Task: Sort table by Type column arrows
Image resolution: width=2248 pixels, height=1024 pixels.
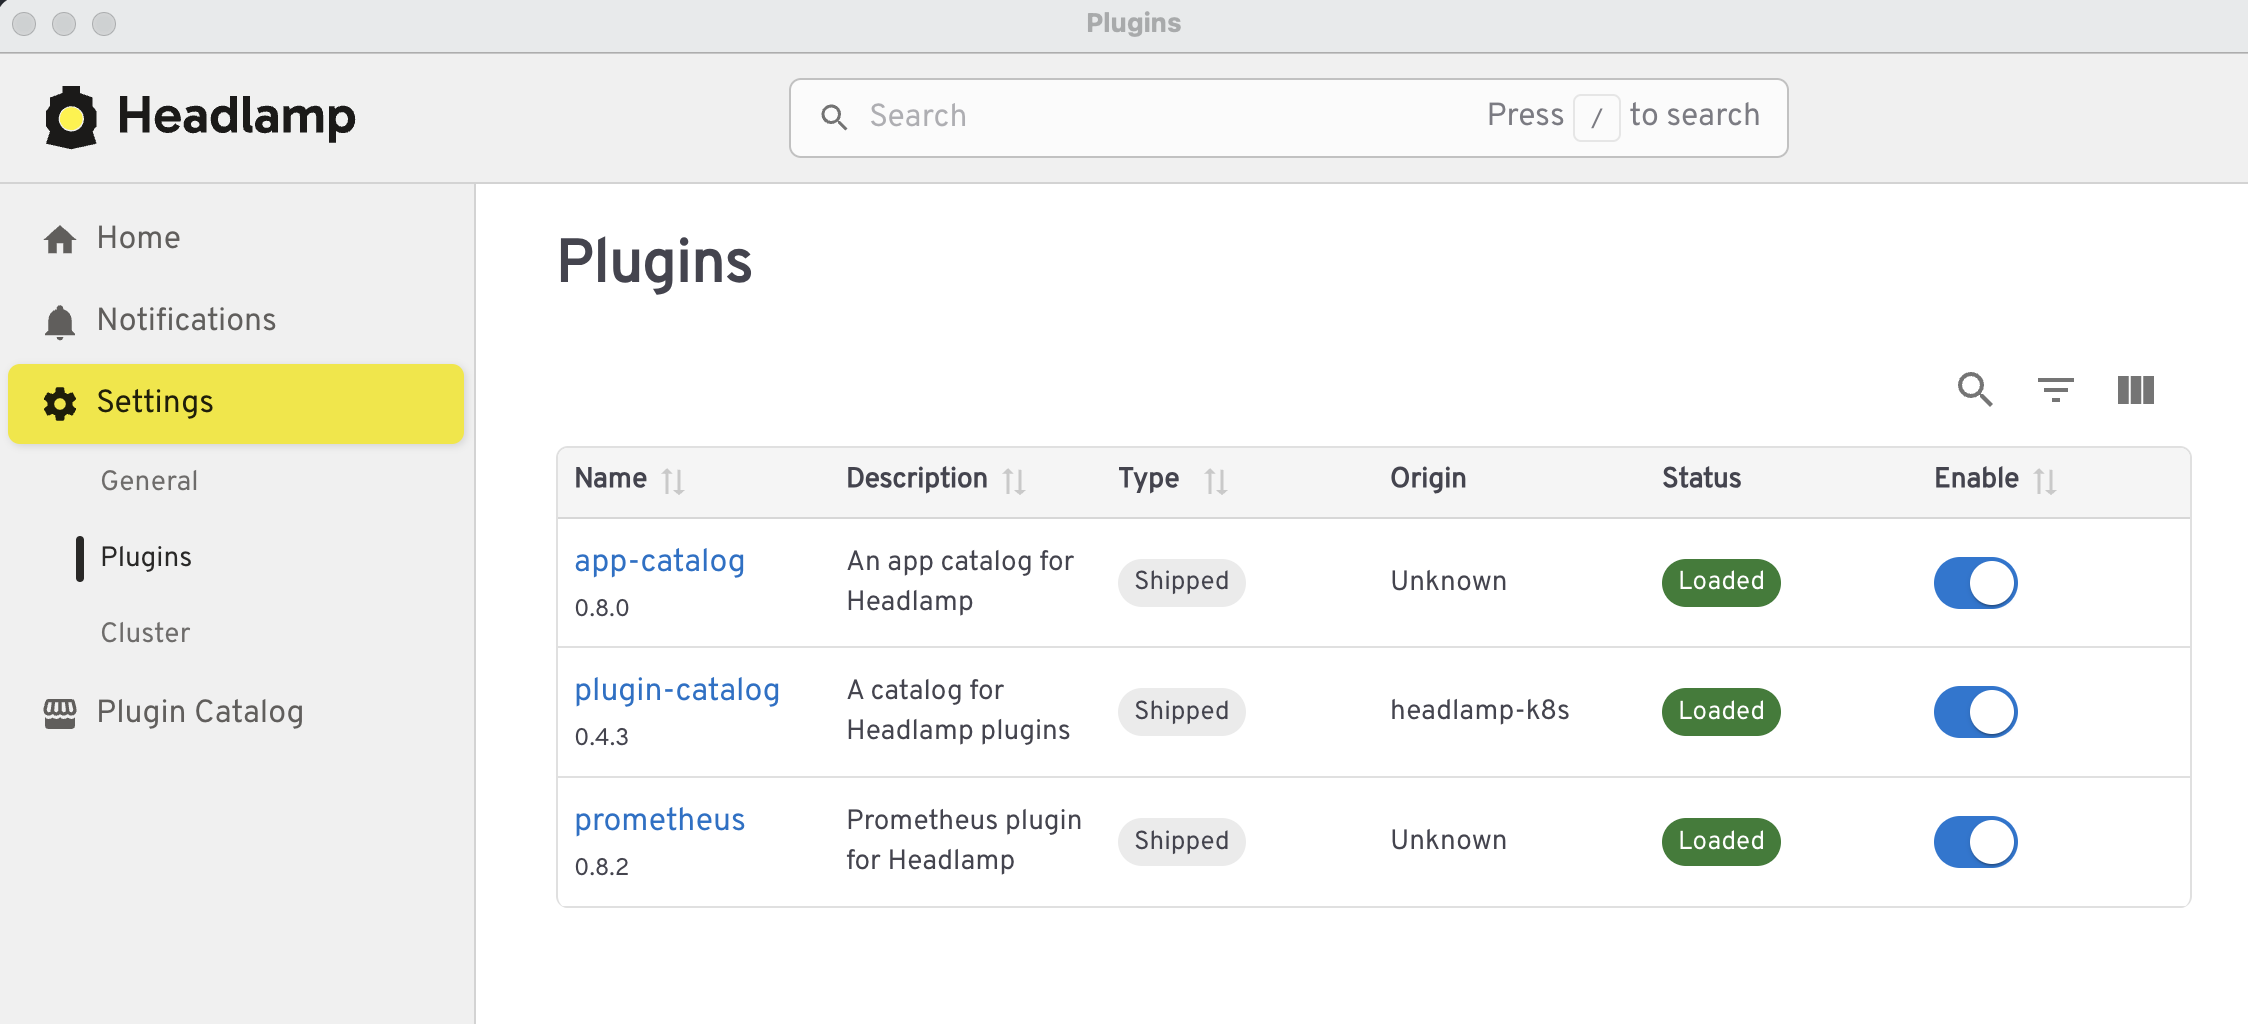Action: point(1215,481)
